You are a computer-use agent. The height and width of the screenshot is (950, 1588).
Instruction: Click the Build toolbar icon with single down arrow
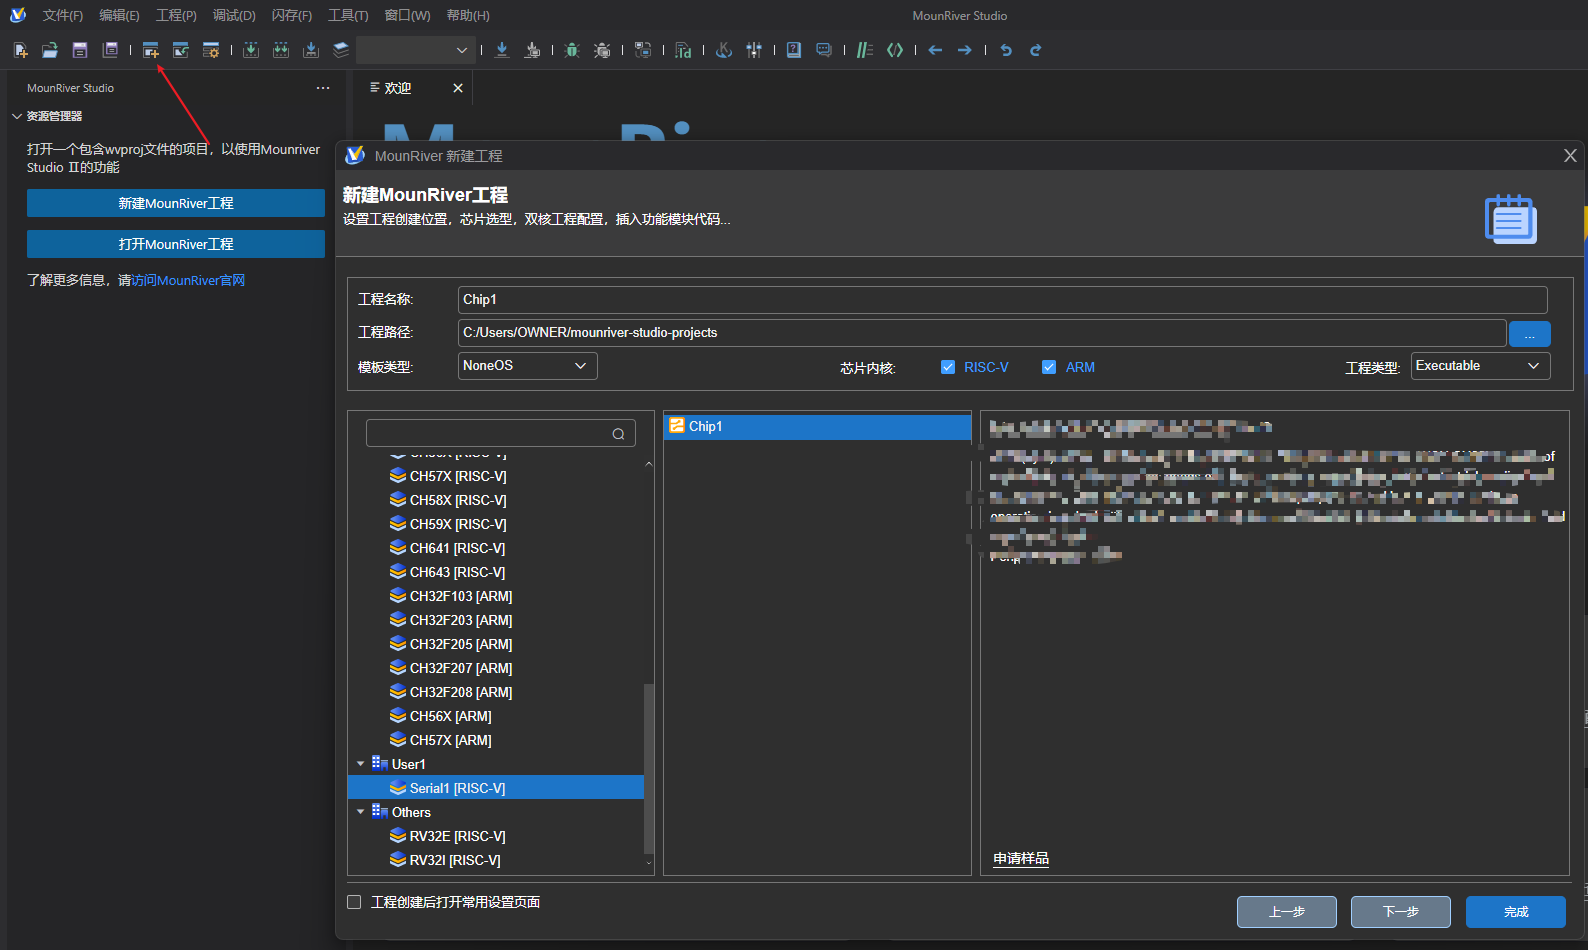251,50
